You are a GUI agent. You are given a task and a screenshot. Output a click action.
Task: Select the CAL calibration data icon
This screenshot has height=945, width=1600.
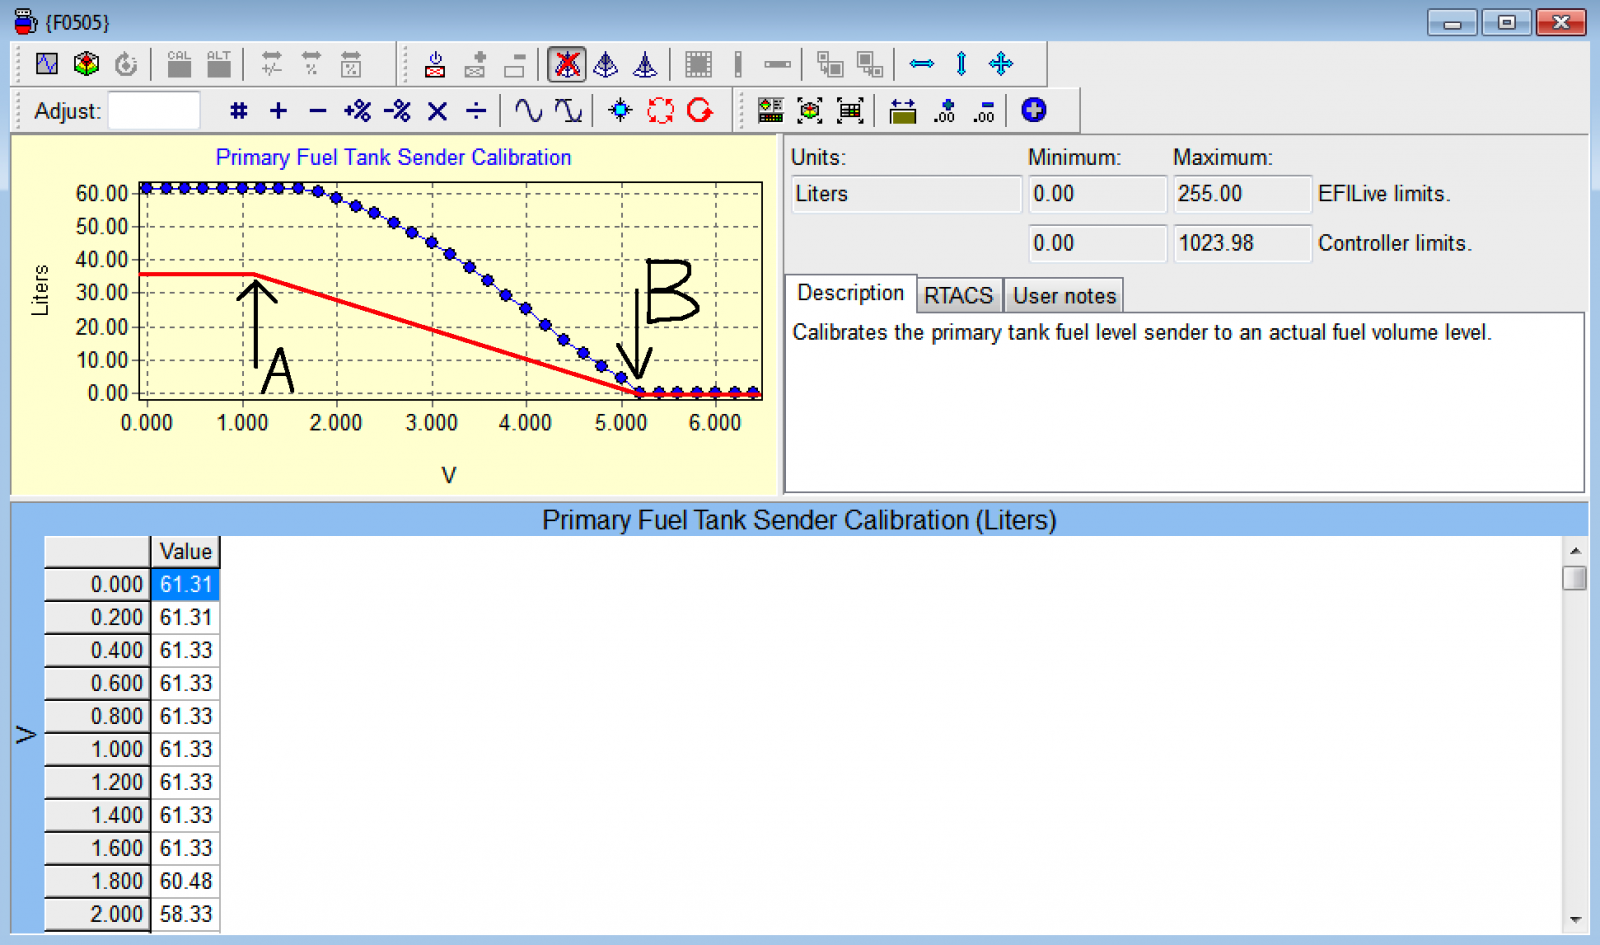179,64
